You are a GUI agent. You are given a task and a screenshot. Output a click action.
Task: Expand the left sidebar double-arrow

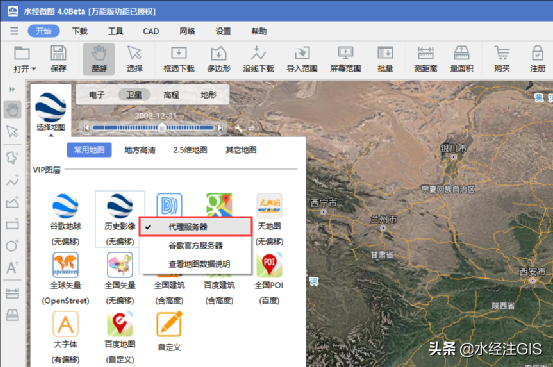click(12, 89)
